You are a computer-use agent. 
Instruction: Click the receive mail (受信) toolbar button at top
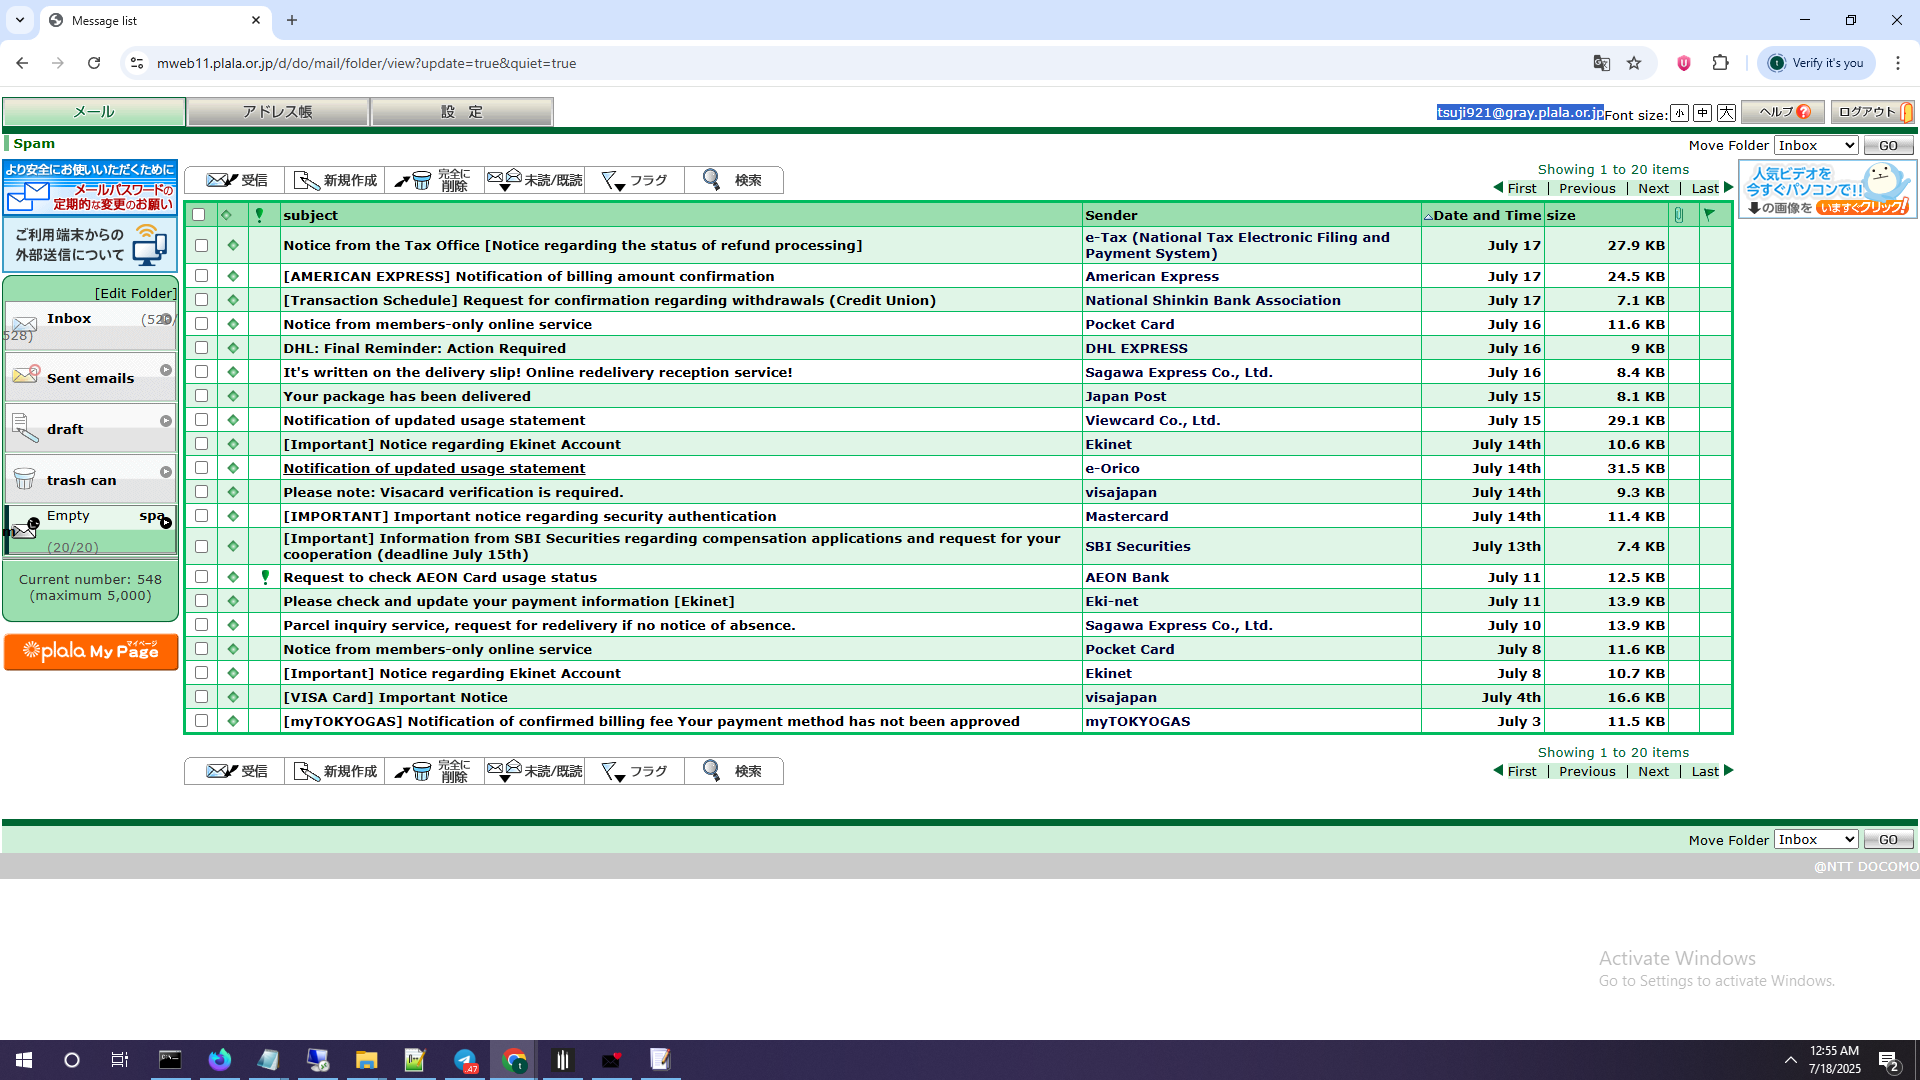pyautogui.click(x=235, y=180)
